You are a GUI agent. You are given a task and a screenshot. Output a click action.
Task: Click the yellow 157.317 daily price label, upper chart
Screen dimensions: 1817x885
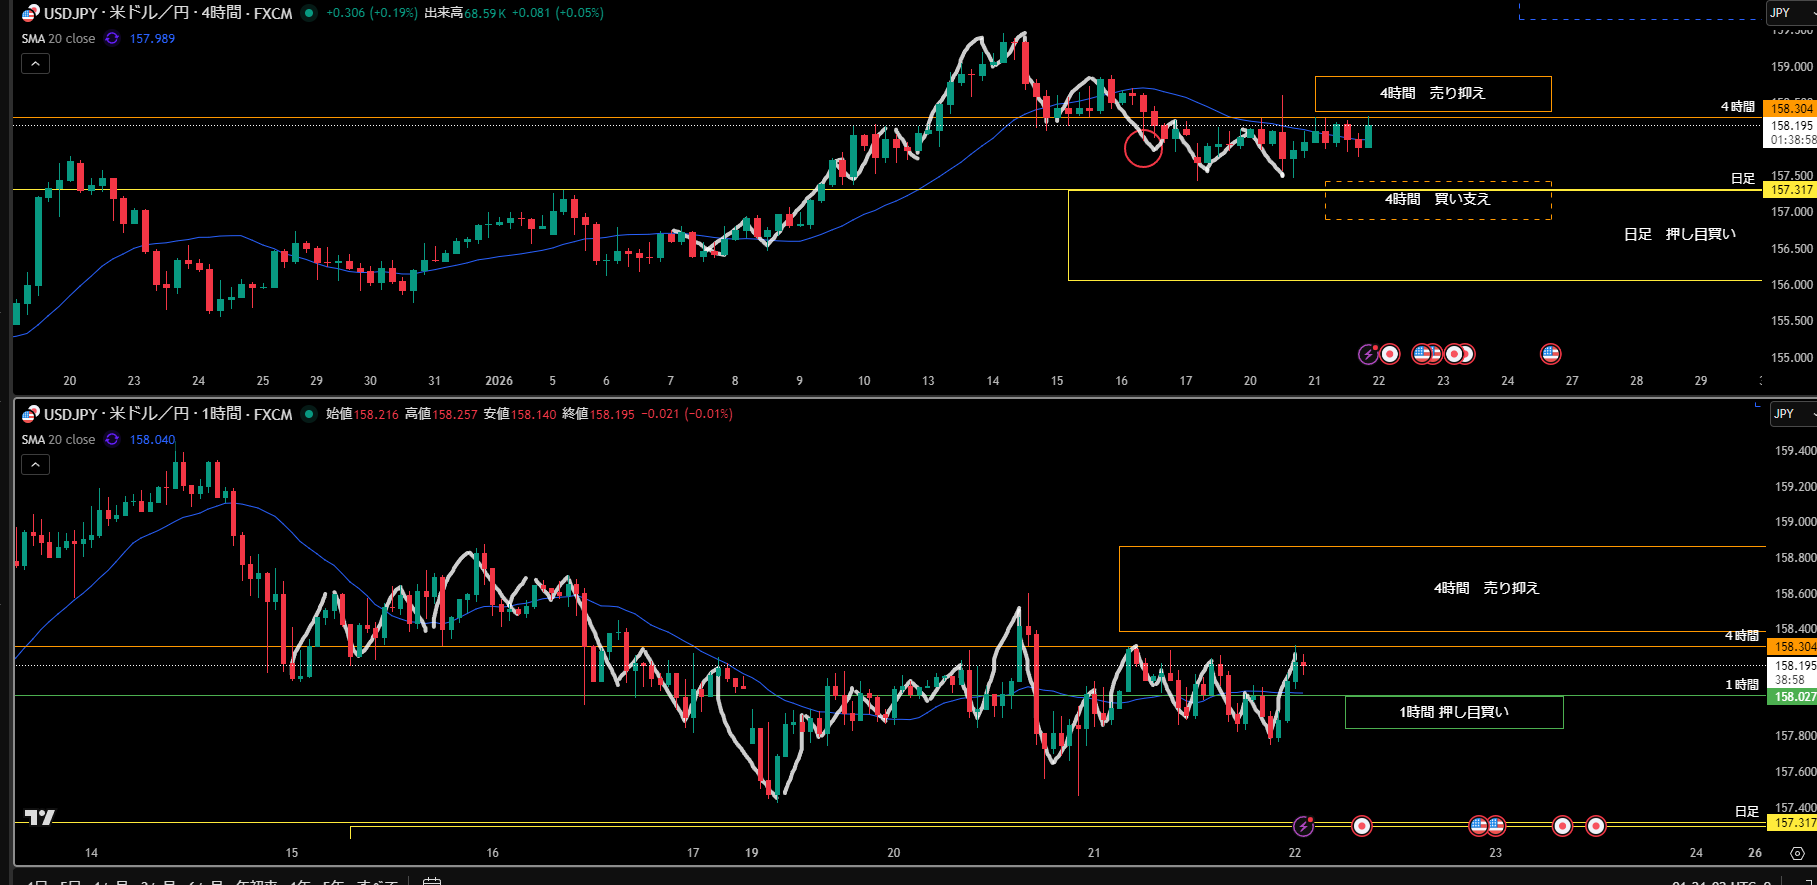point(1791,190)
